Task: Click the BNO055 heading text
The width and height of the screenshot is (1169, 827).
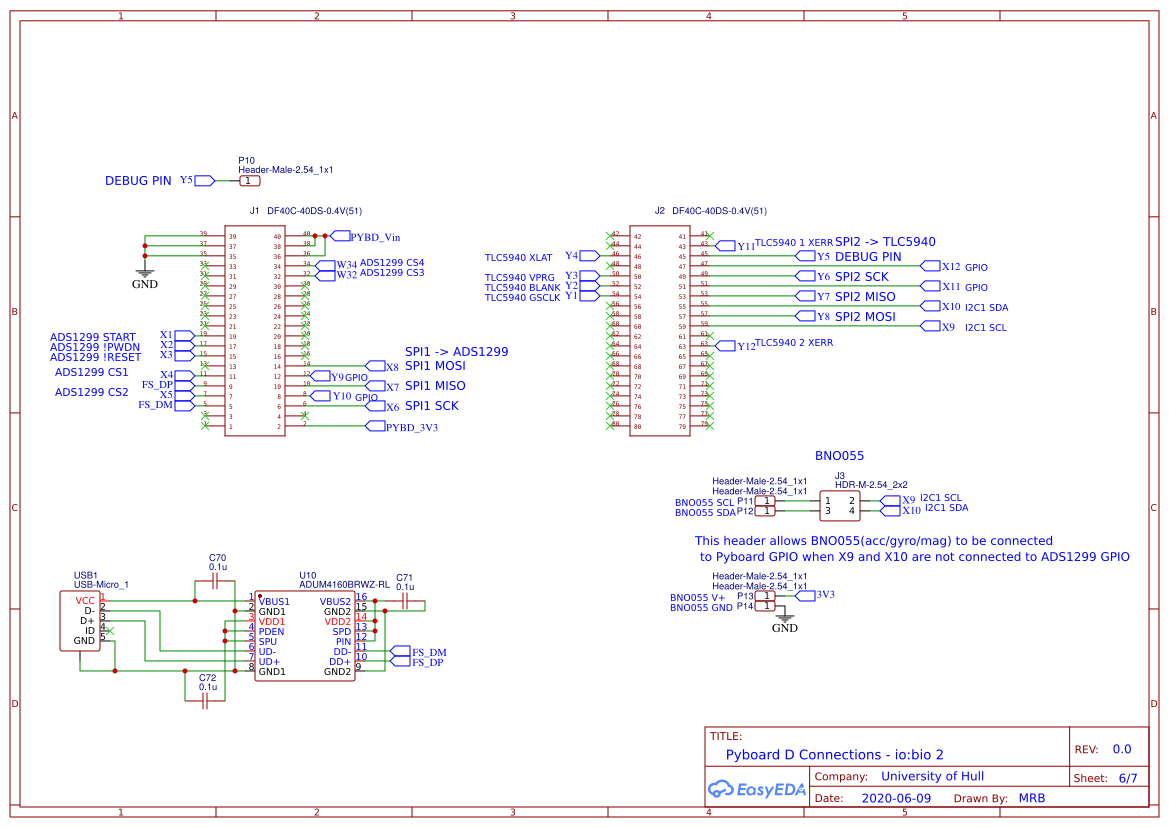Action: click(839, 455)
